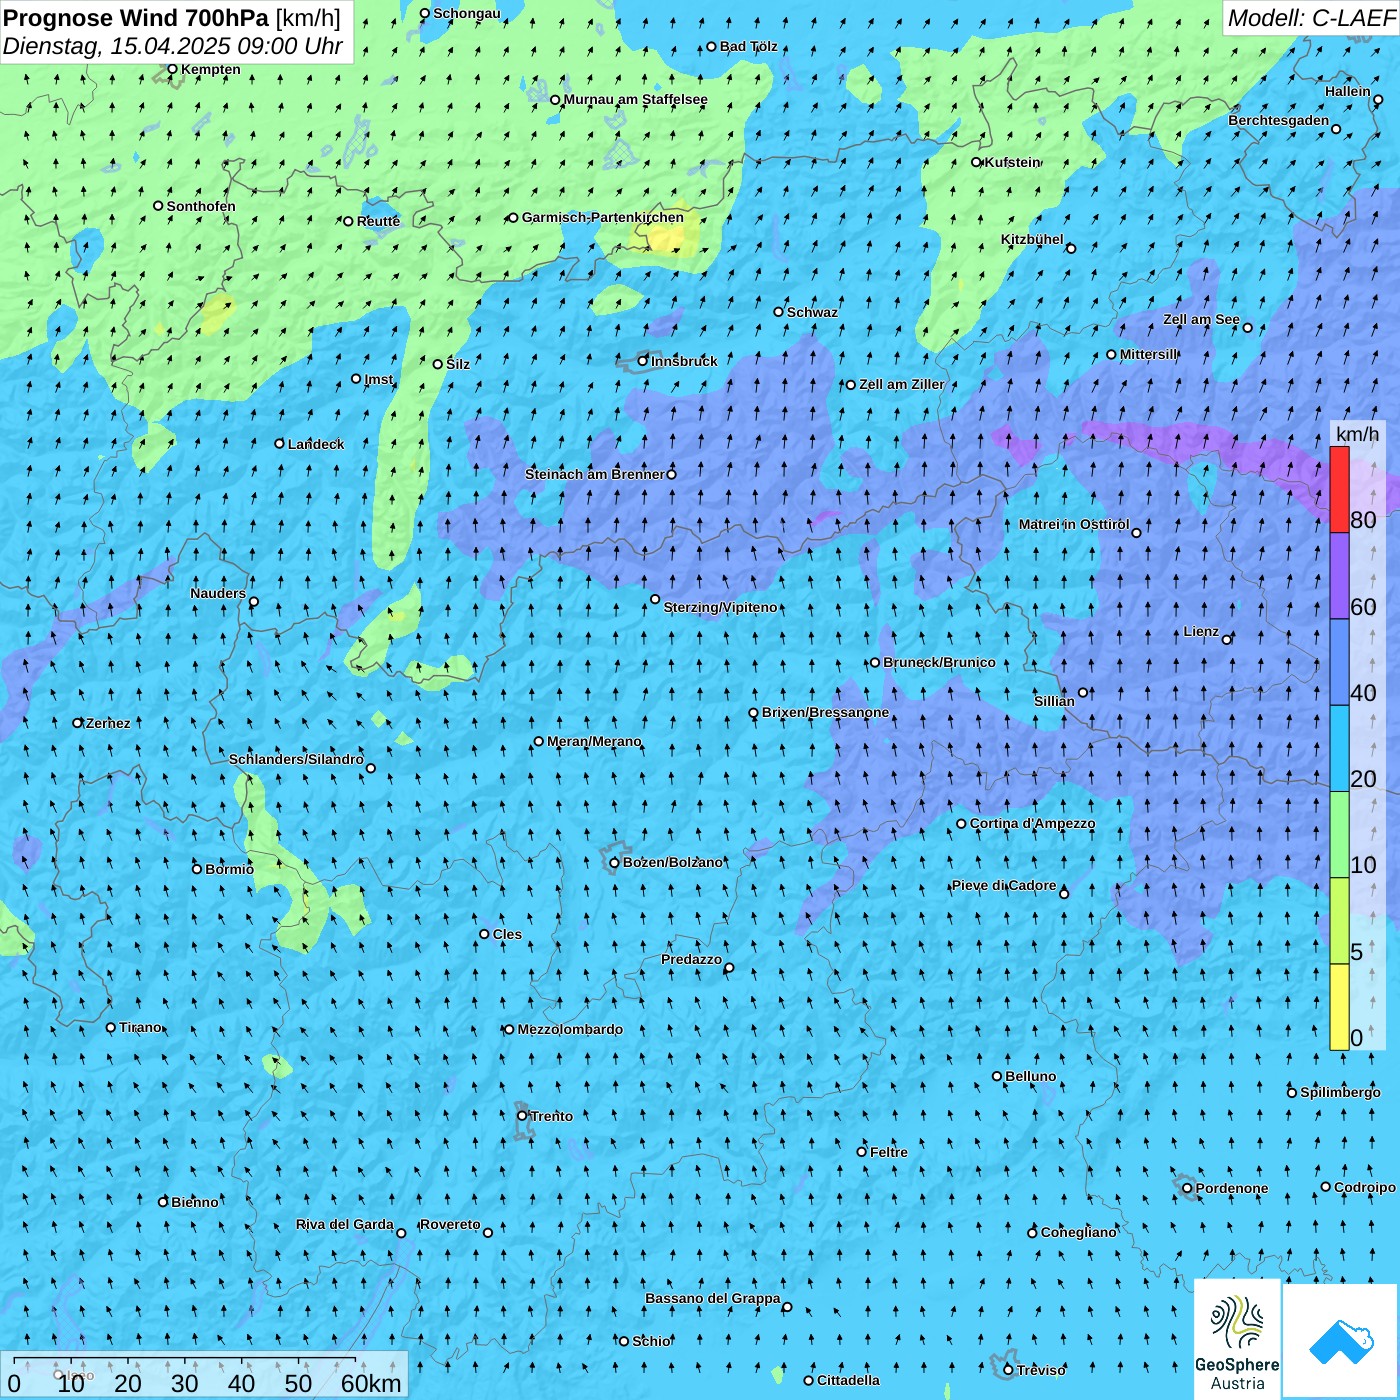Screen dimensions: 1400x1400
Task: Click the Mezzolombardo label
Action: [x=570, y=1029]
